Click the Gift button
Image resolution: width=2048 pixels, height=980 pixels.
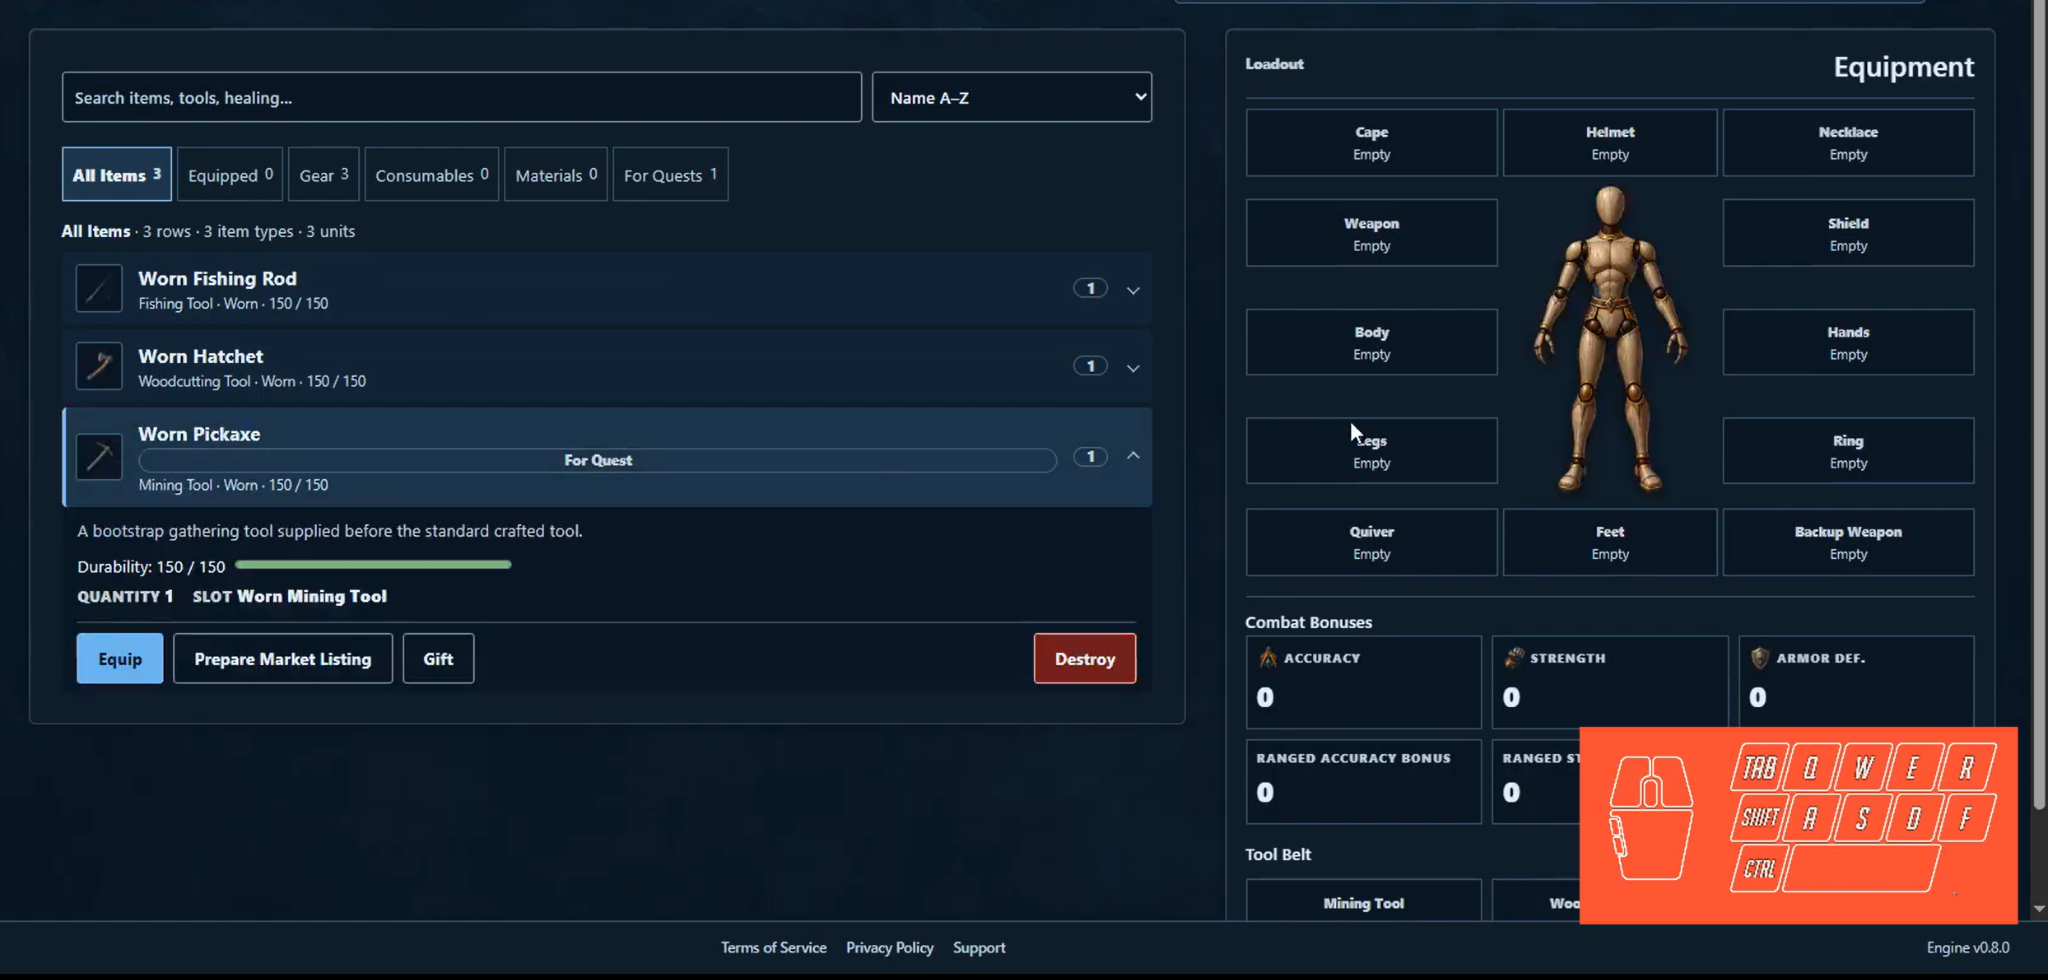point(438,659)
